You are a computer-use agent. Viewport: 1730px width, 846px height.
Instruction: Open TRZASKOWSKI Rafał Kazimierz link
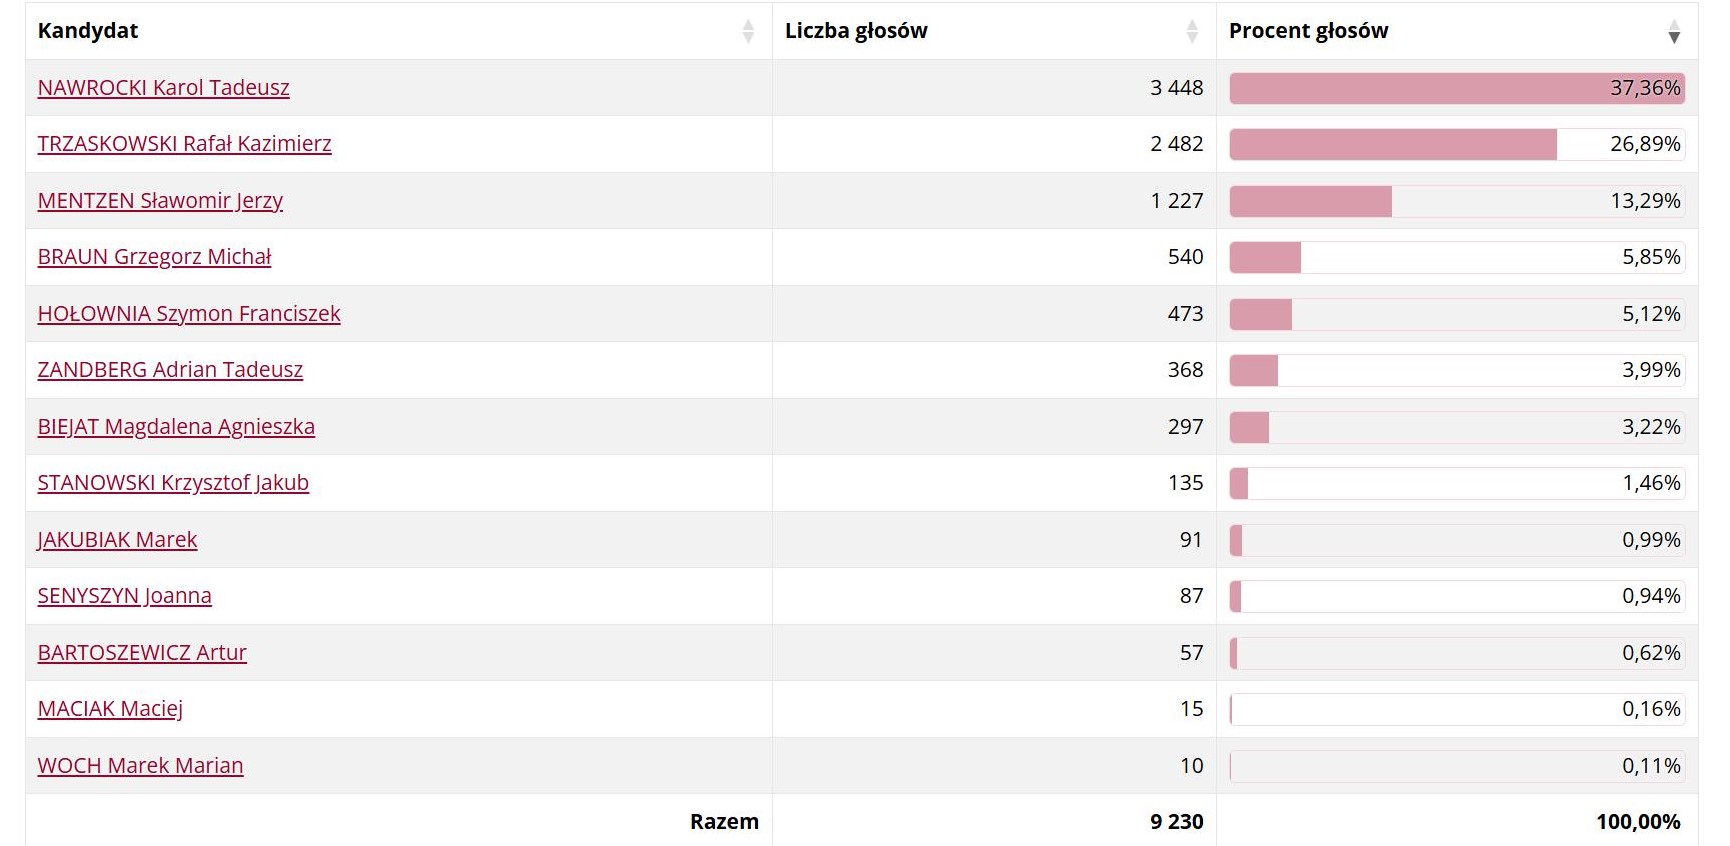(x=184, y=144)
